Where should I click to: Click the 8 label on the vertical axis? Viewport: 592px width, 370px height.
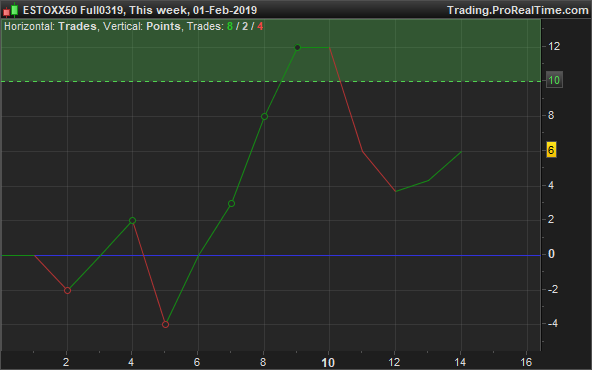(x=551, y=115)
